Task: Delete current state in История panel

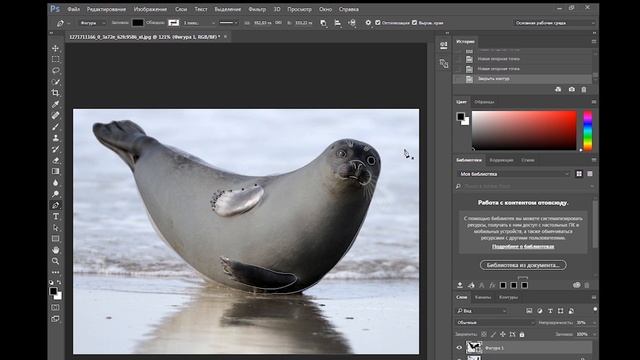Action: 584,89
